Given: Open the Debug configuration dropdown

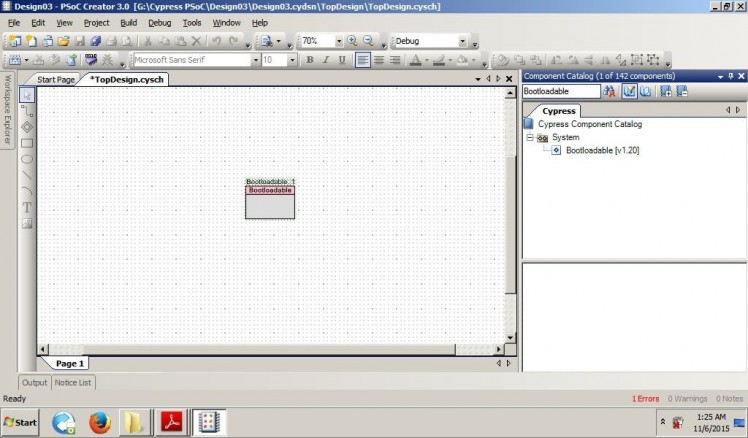Looking at the screenshot, I should 462,42.
